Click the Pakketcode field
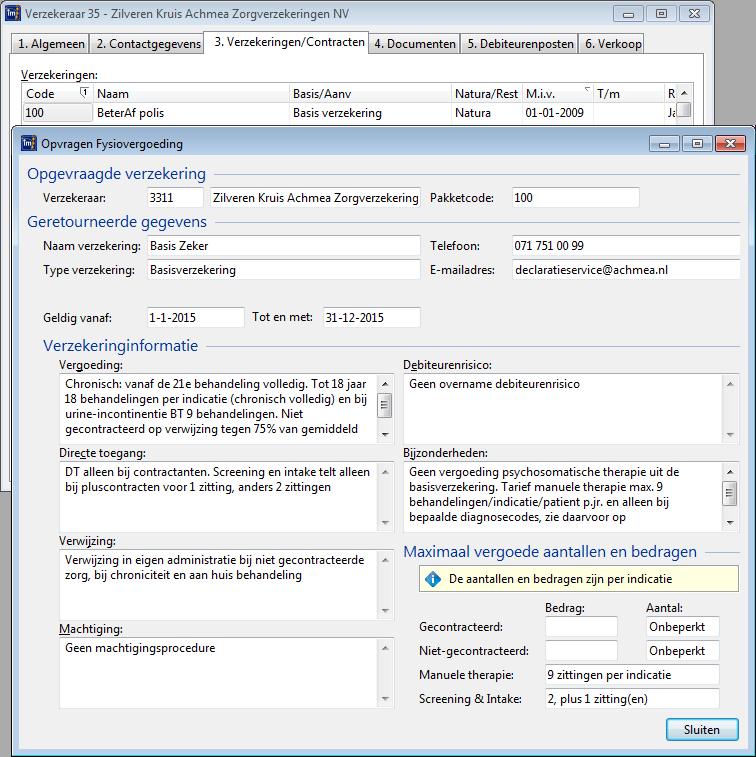 [x=575, y=197]
